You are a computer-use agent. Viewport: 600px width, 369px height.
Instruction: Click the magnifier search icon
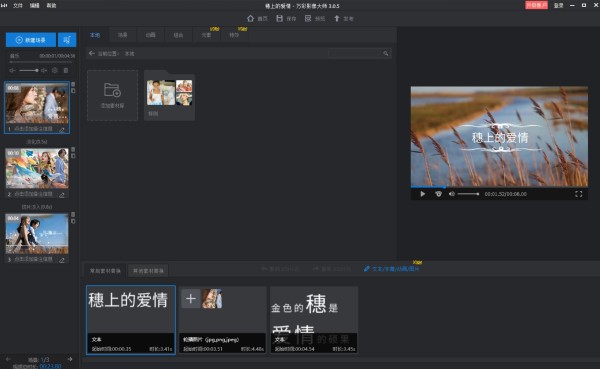coord(386,54)
